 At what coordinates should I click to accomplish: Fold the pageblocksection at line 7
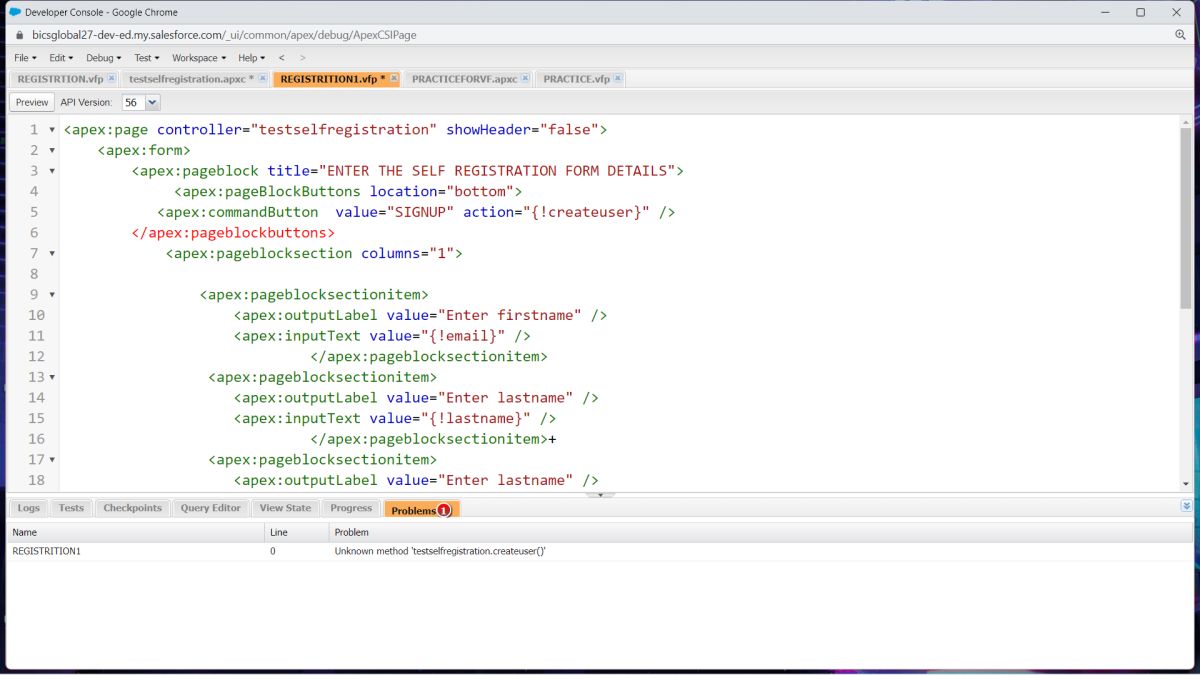(x=52, y=253)
